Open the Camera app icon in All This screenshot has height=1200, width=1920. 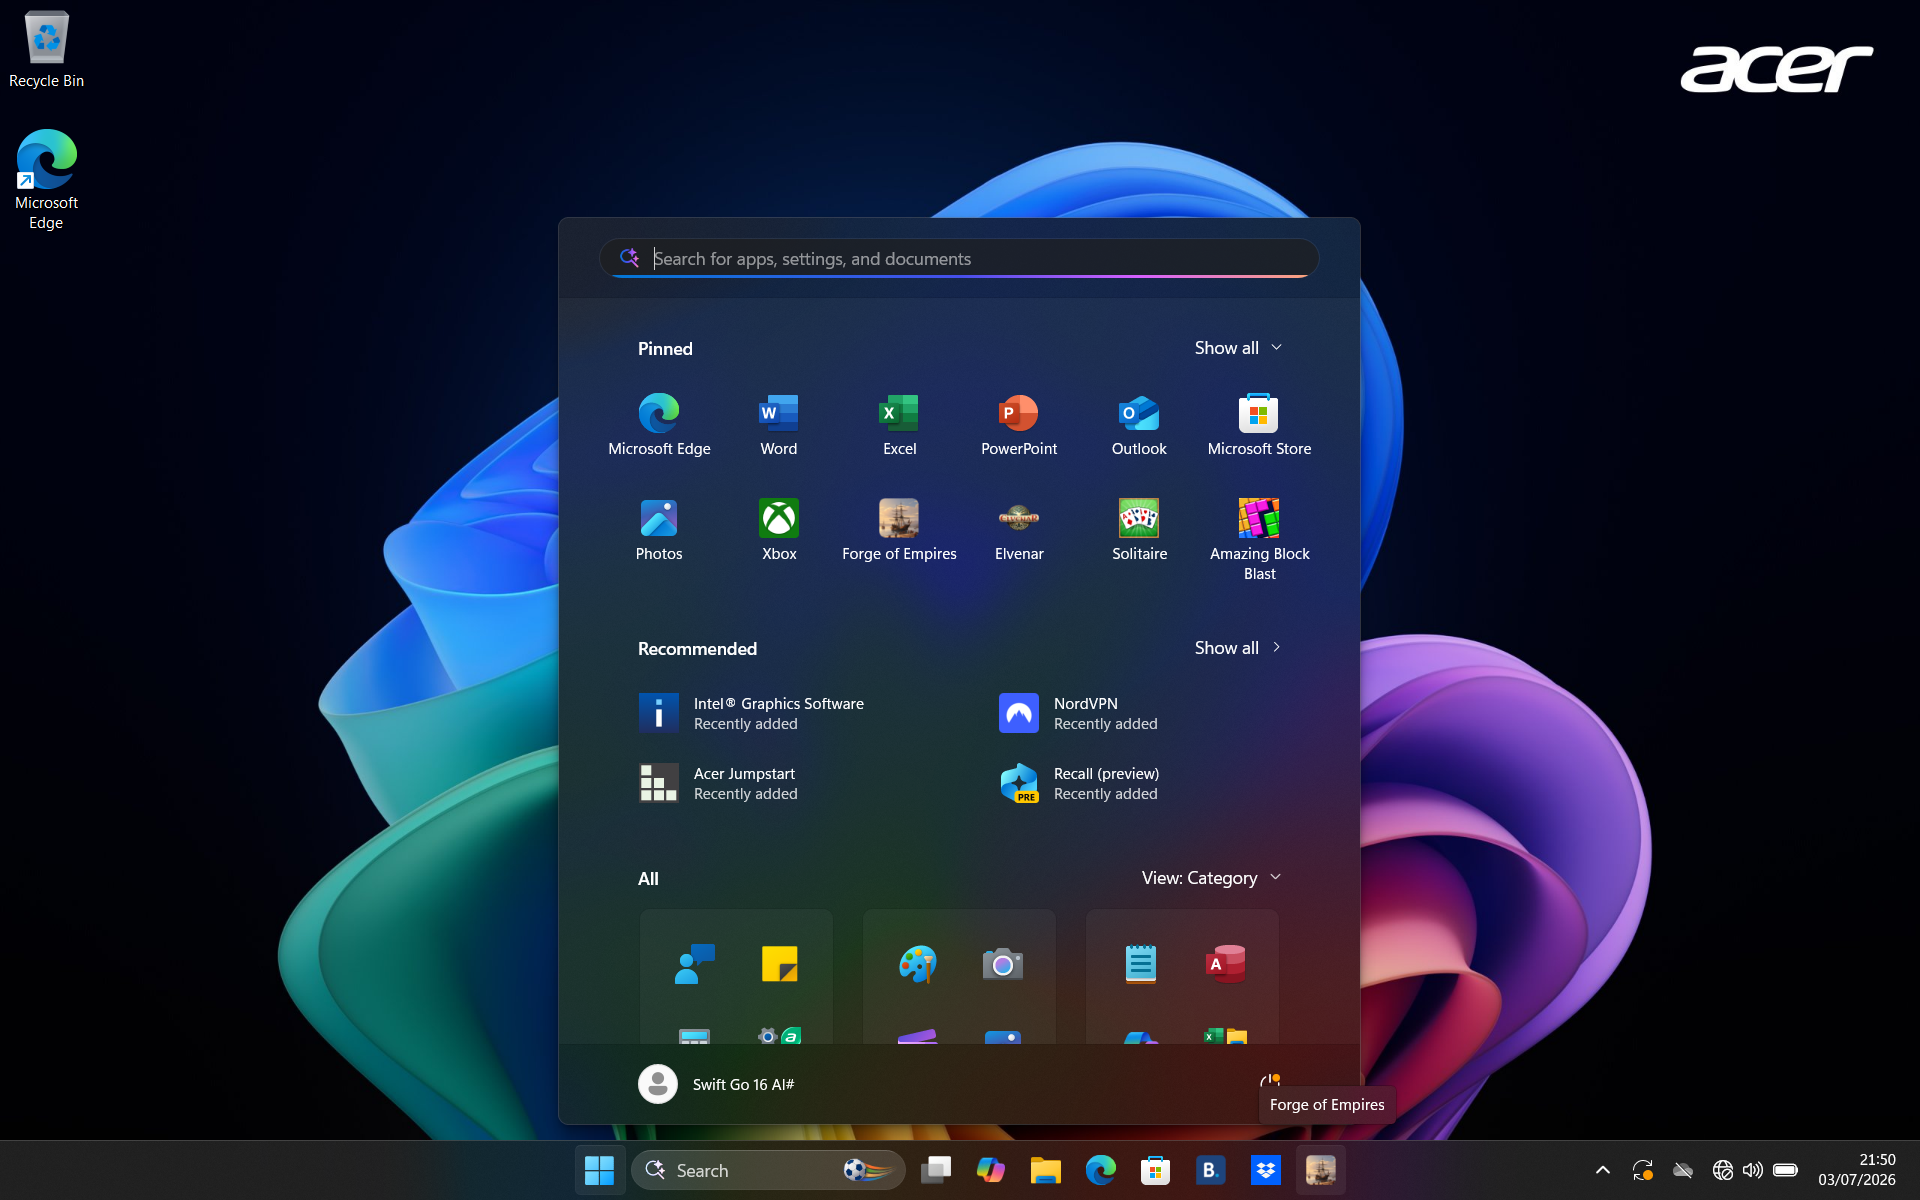tap(1002, 964)
